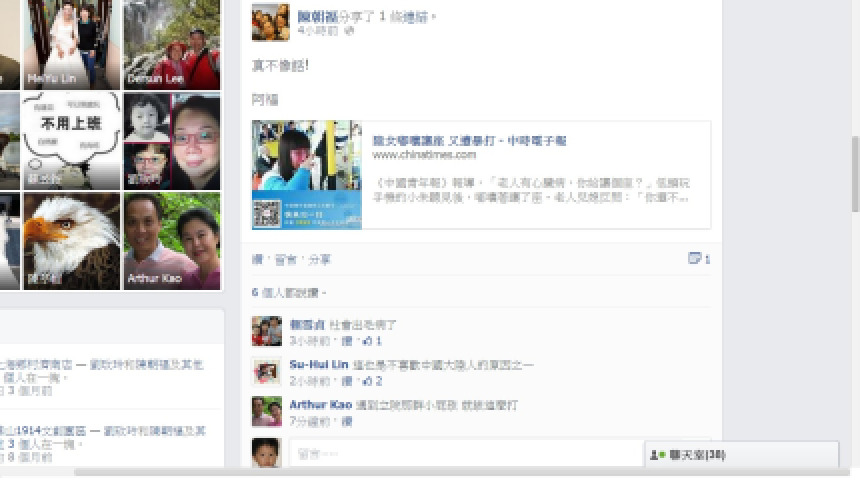Open the bald eagle friend thumbnail

pyautogui.click(x=71, y=241)
